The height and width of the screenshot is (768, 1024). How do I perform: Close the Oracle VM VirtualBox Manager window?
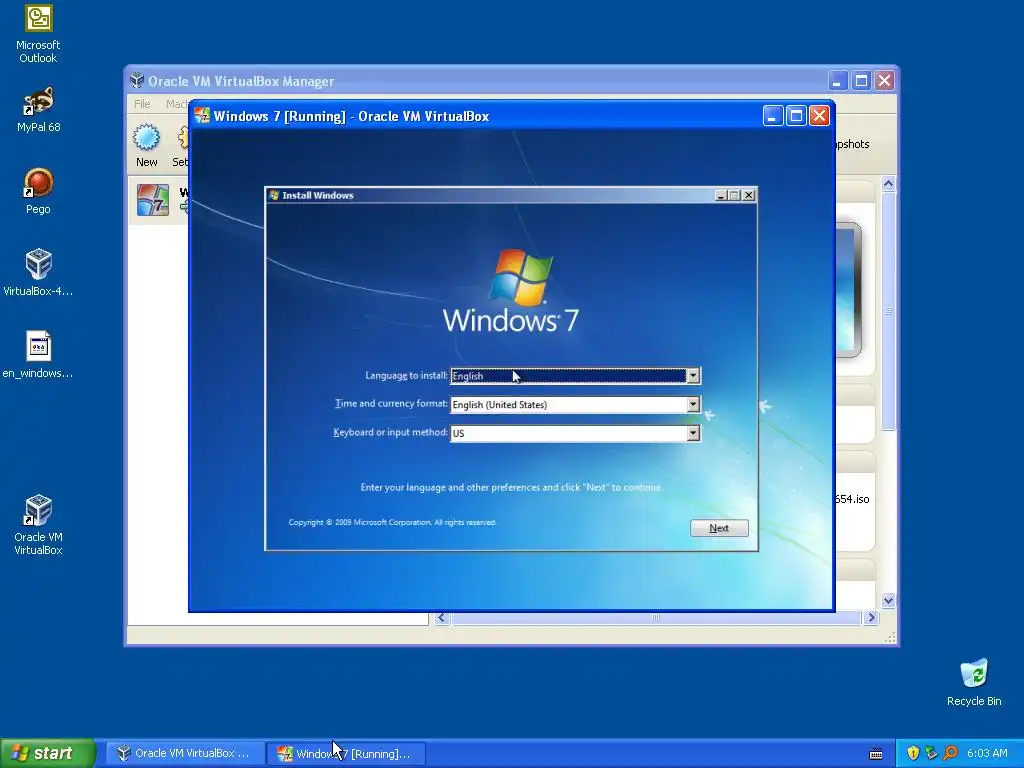[884, 81]
